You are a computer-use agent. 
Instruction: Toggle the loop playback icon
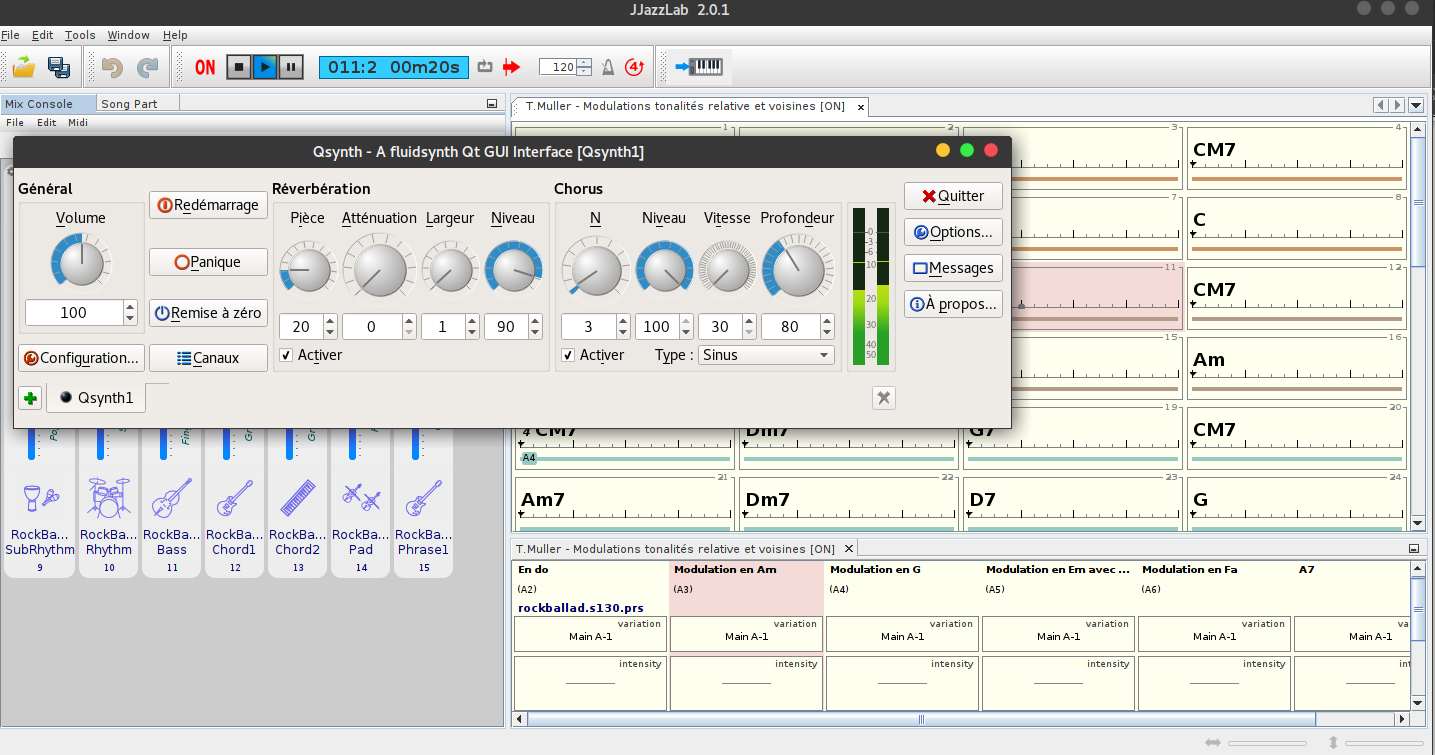(x=485, y=67)
